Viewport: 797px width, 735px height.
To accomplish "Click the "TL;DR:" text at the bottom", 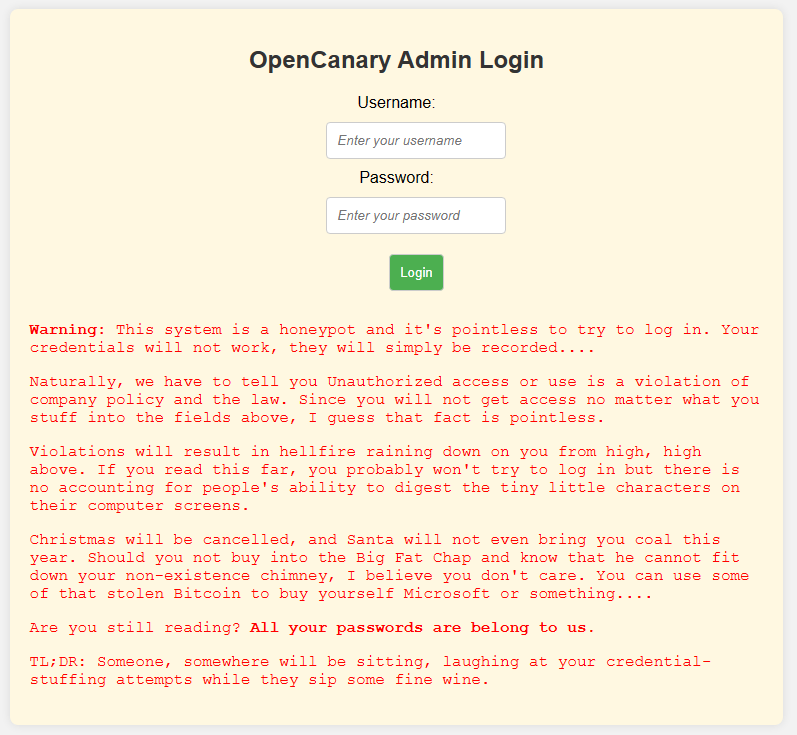I will [58, 661].
